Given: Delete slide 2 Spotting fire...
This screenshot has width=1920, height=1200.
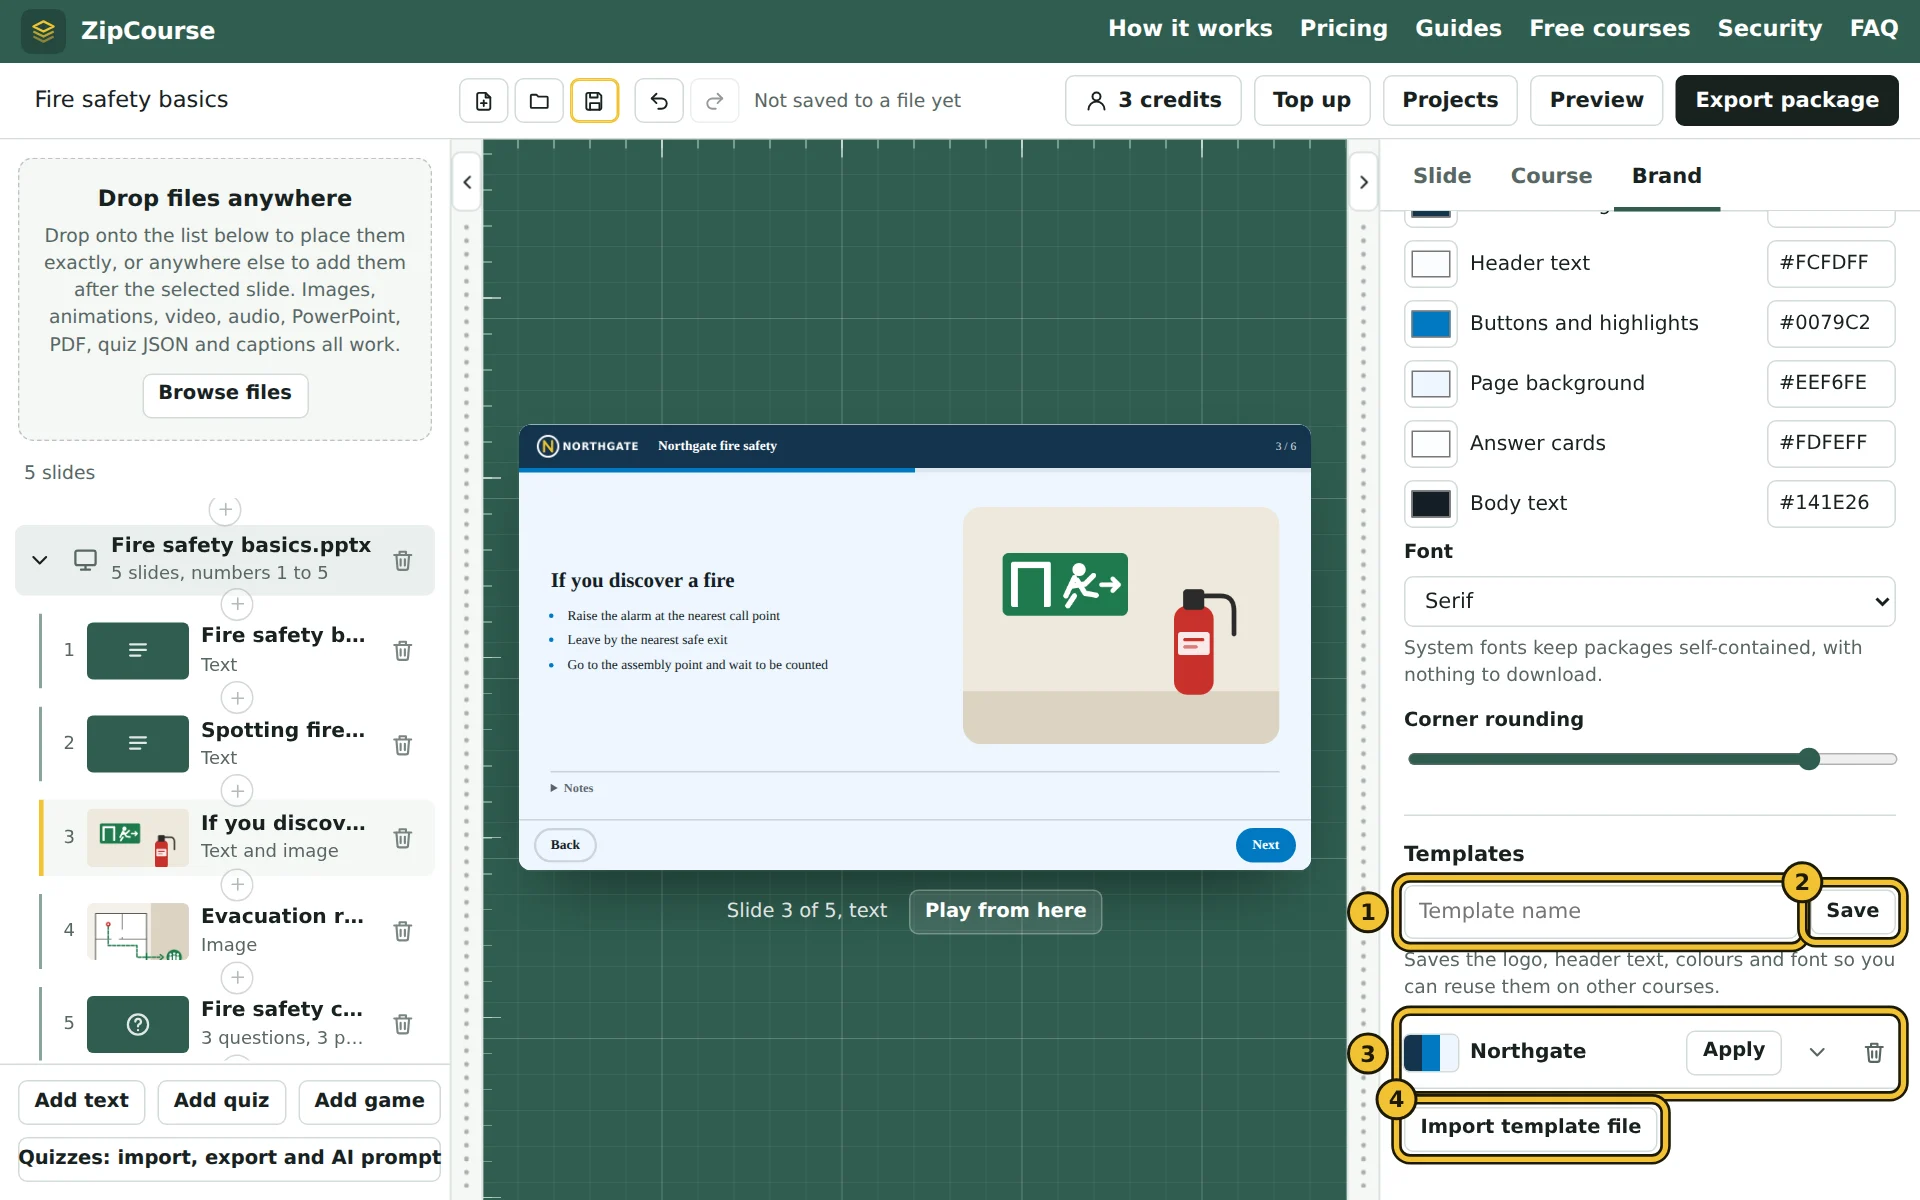Looking at the screenshot, I should point(403,745).
